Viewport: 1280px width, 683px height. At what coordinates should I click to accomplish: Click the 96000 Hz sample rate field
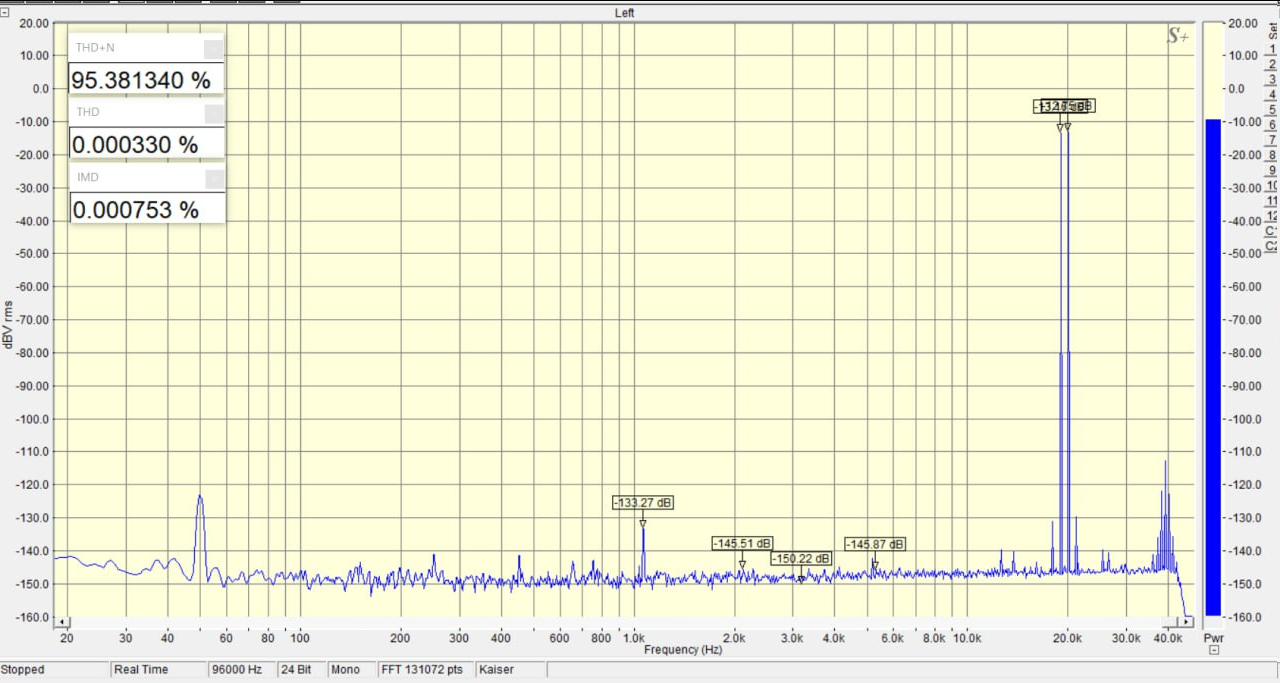(x=240, y=670)
